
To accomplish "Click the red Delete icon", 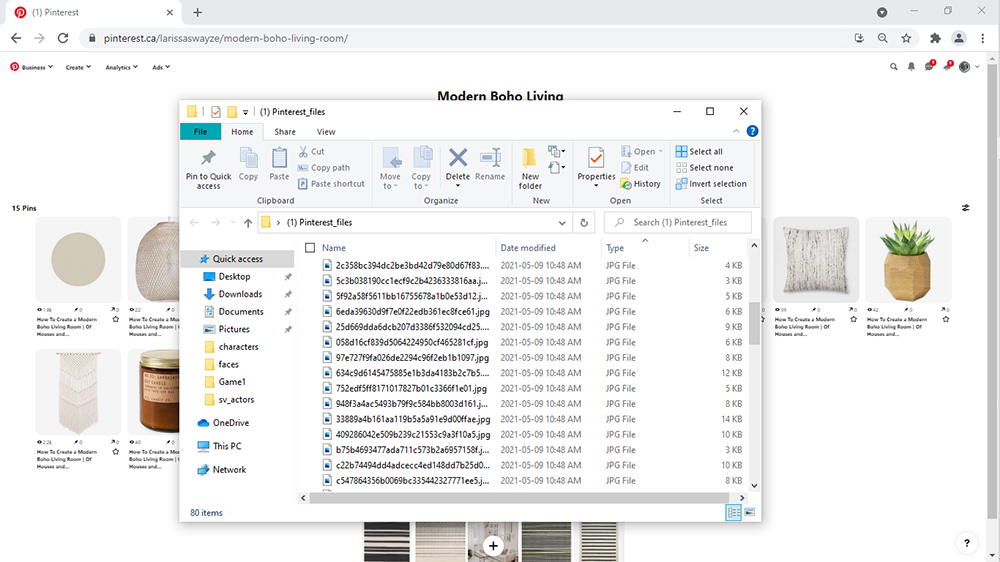I will pos(457,157).
